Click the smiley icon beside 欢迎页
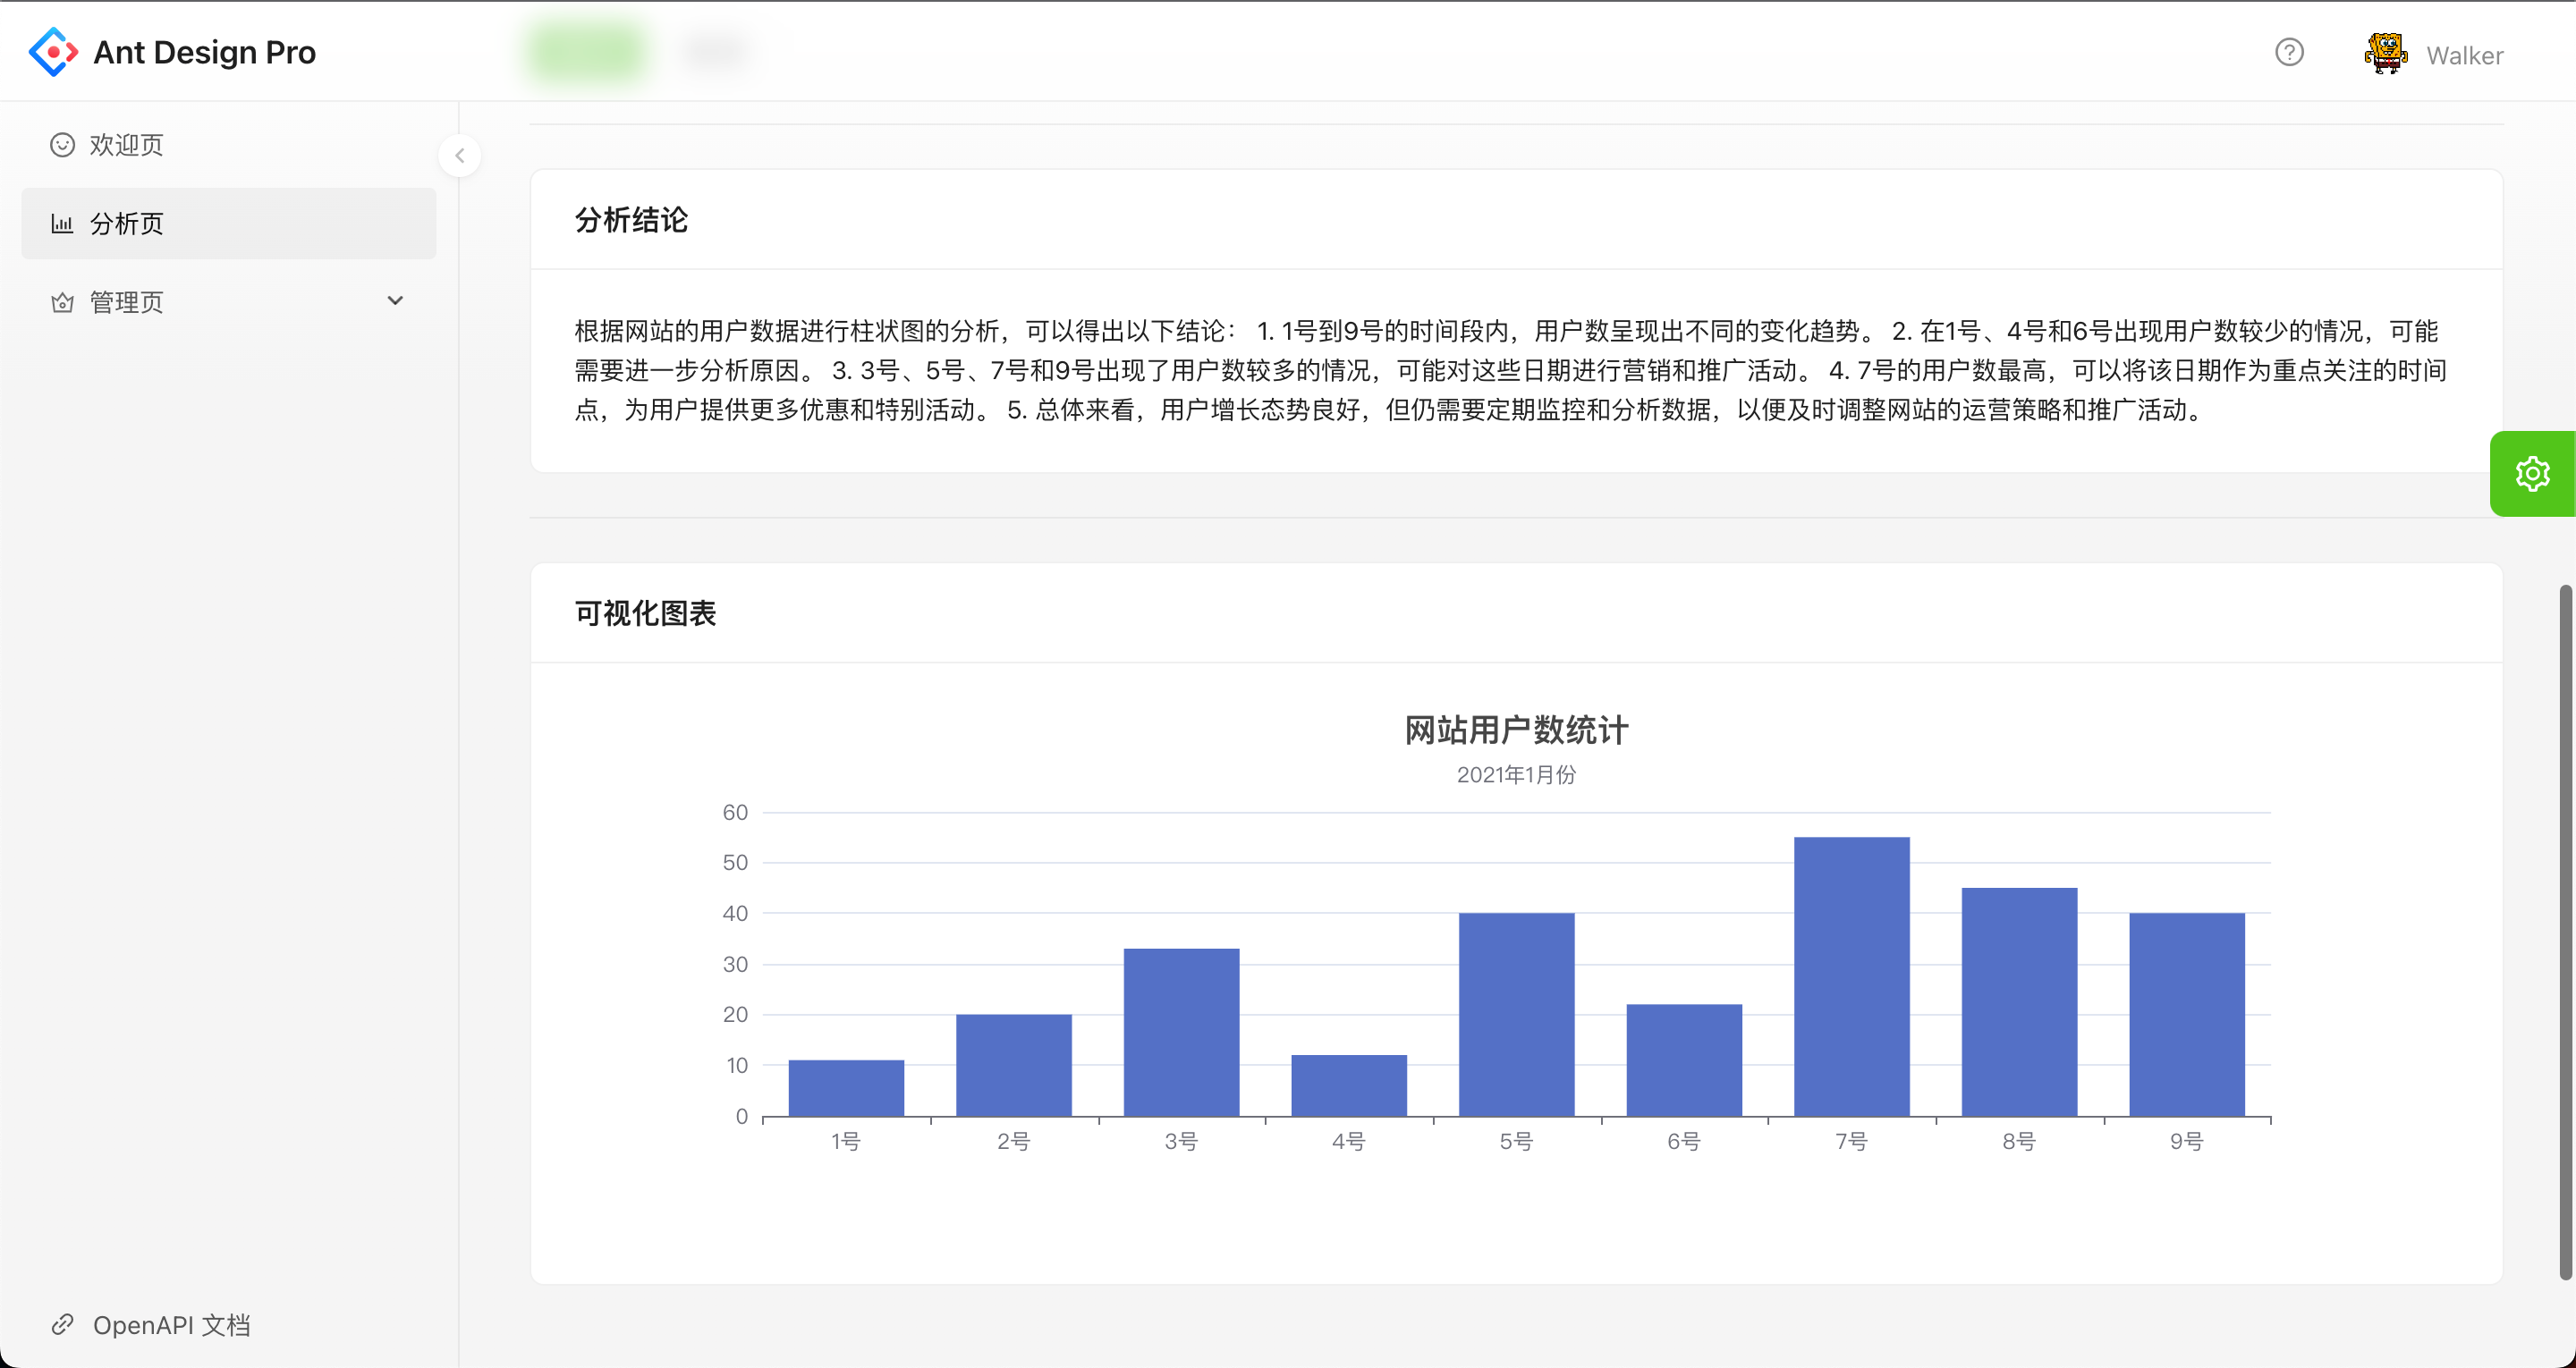The width and height of the screenshot is (2576, 1368). tap(62, 145)
